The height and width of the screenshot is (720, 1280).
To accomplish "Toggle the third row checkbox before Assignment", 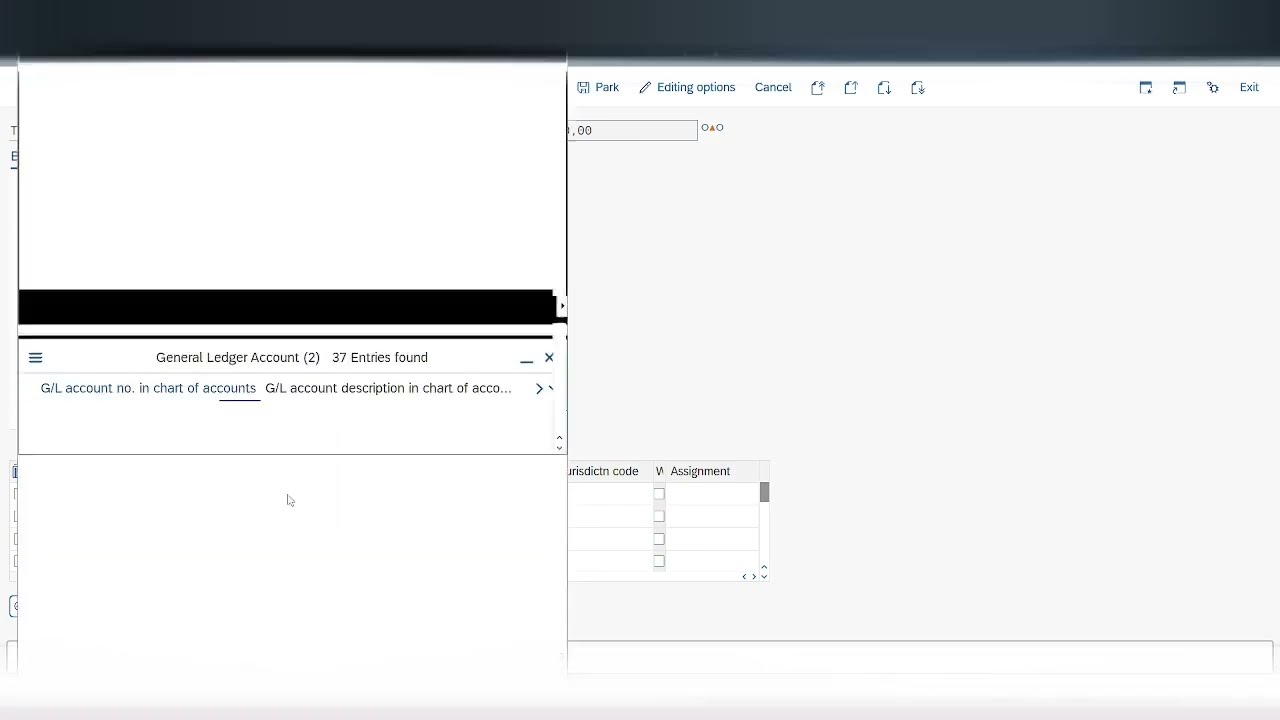I will point(659,538).
